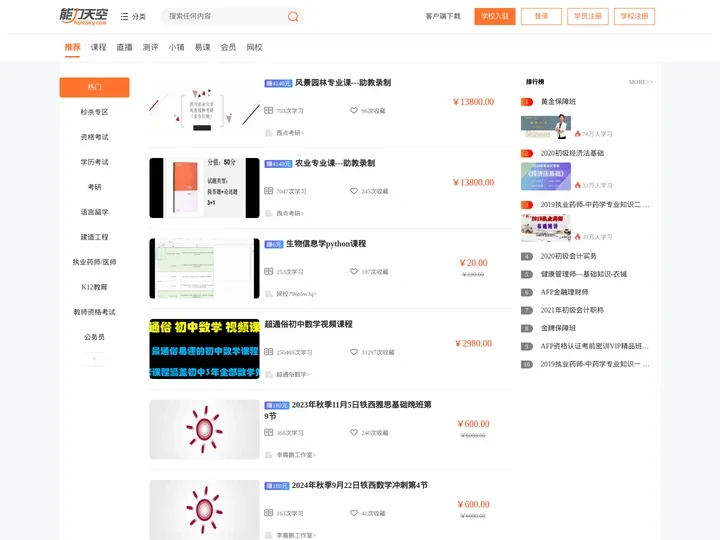Viewport: 720px width, 540px height.
Task: Click the study-count book icon for 风景园林专业课
Action: (269, 111)
